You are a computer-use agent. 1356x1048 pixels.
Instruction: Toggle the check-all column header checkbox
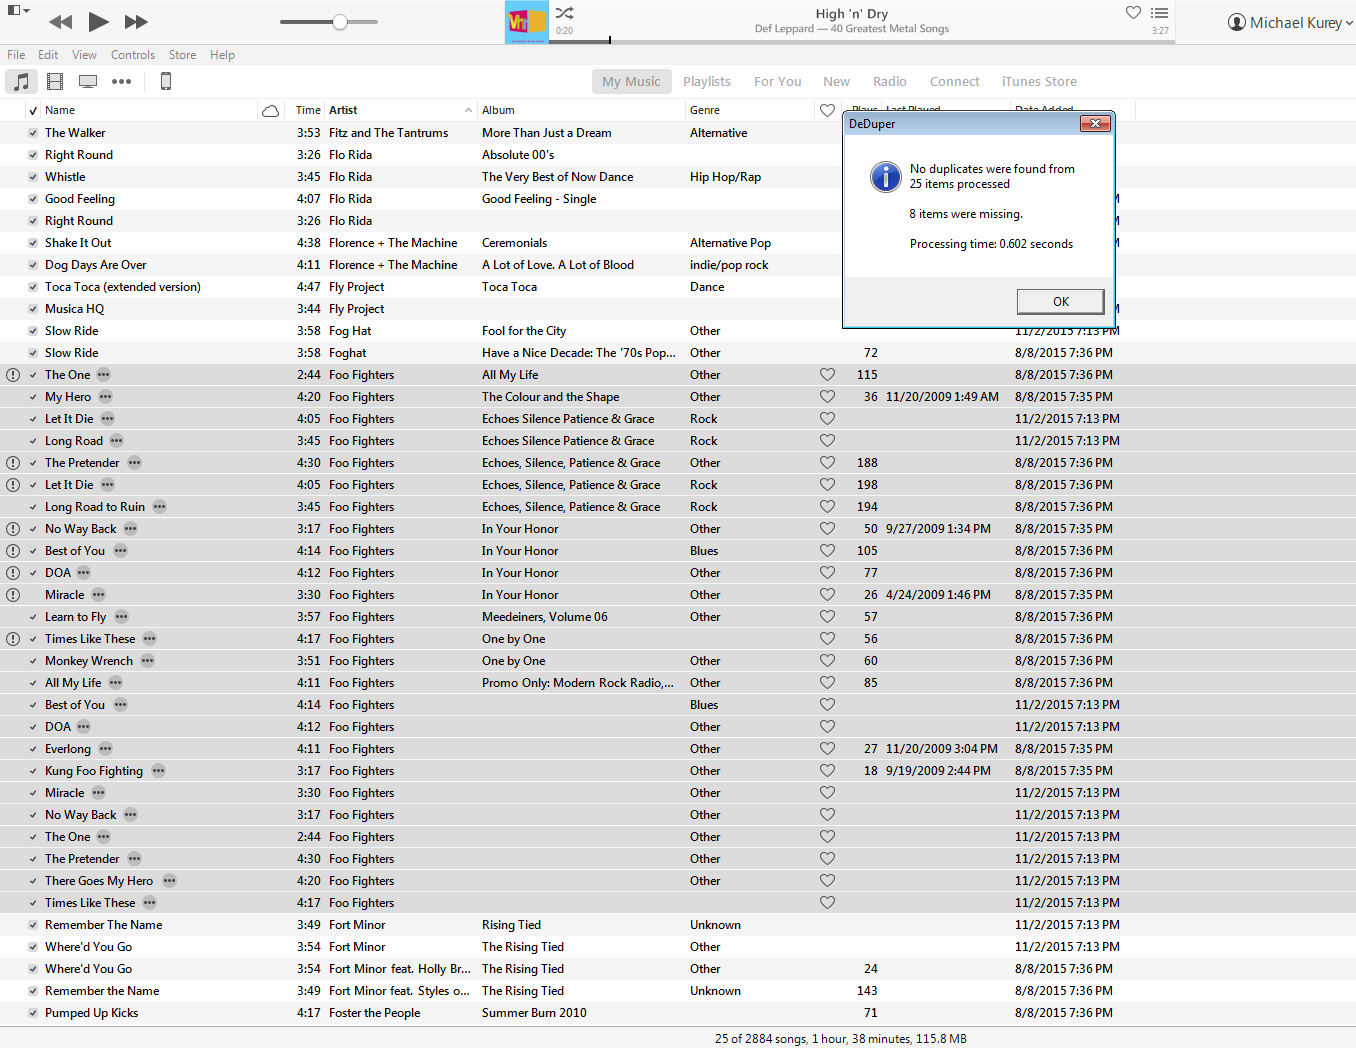tap(33, 111)
